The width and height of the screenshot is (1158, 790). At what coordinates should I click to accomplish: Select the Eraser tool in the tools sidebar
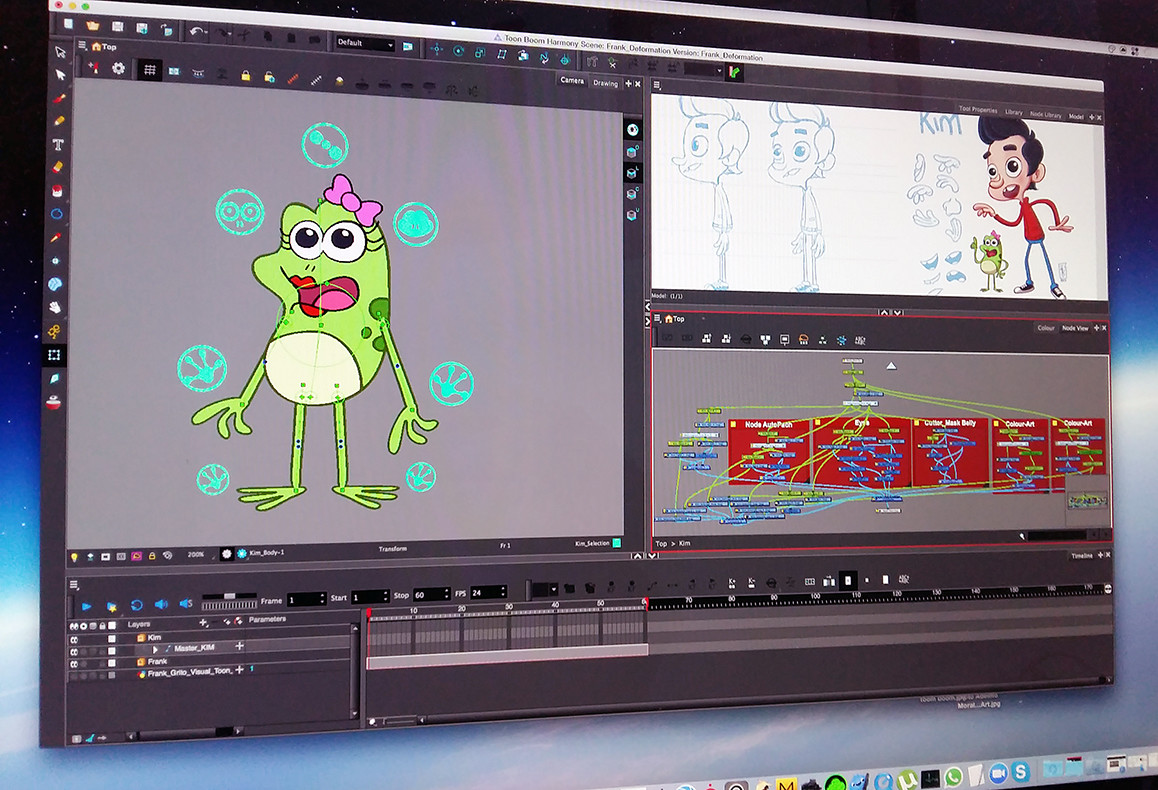(58, 168)
